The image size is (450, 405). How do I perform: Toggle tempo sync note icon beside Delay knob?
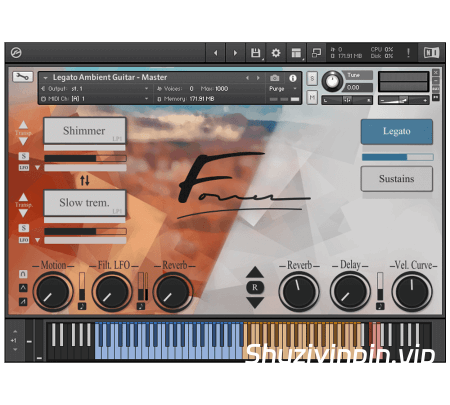pos(380,306)
